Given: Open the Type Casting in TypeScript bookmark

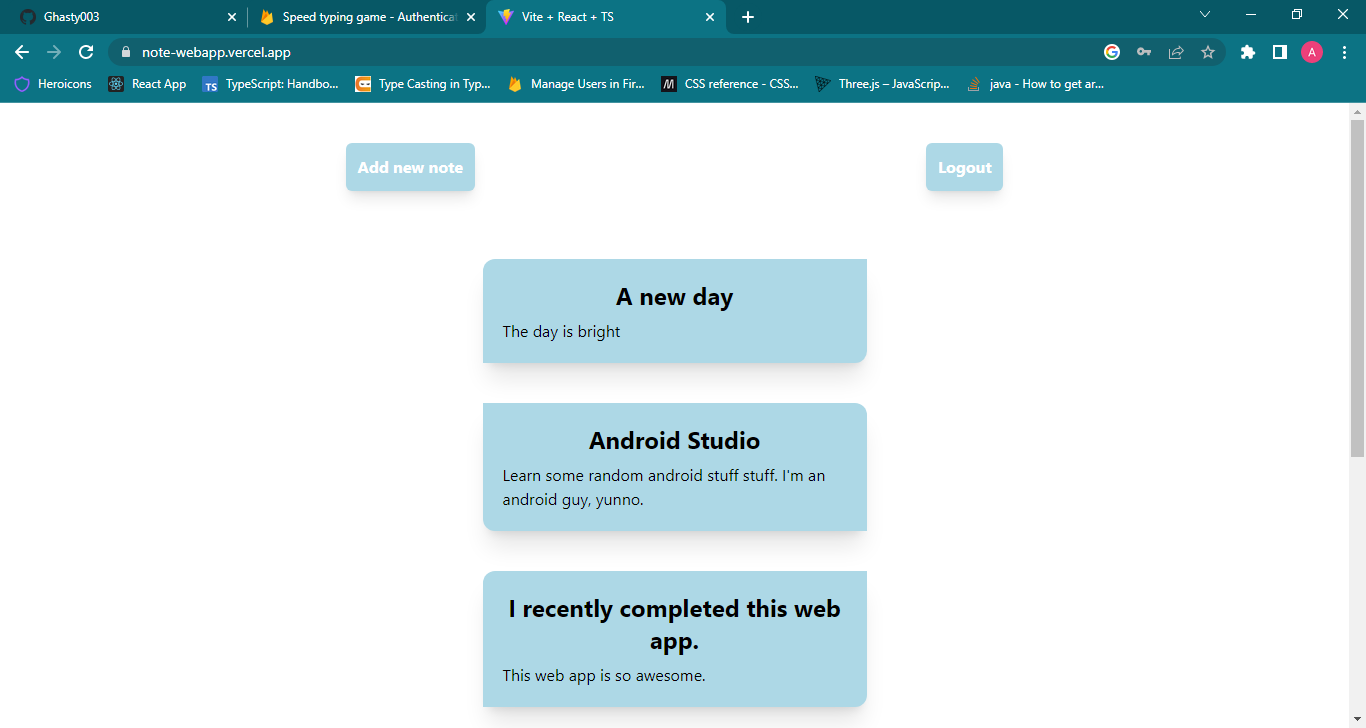Looking at the screenshot, I should [x=423, y=84].
